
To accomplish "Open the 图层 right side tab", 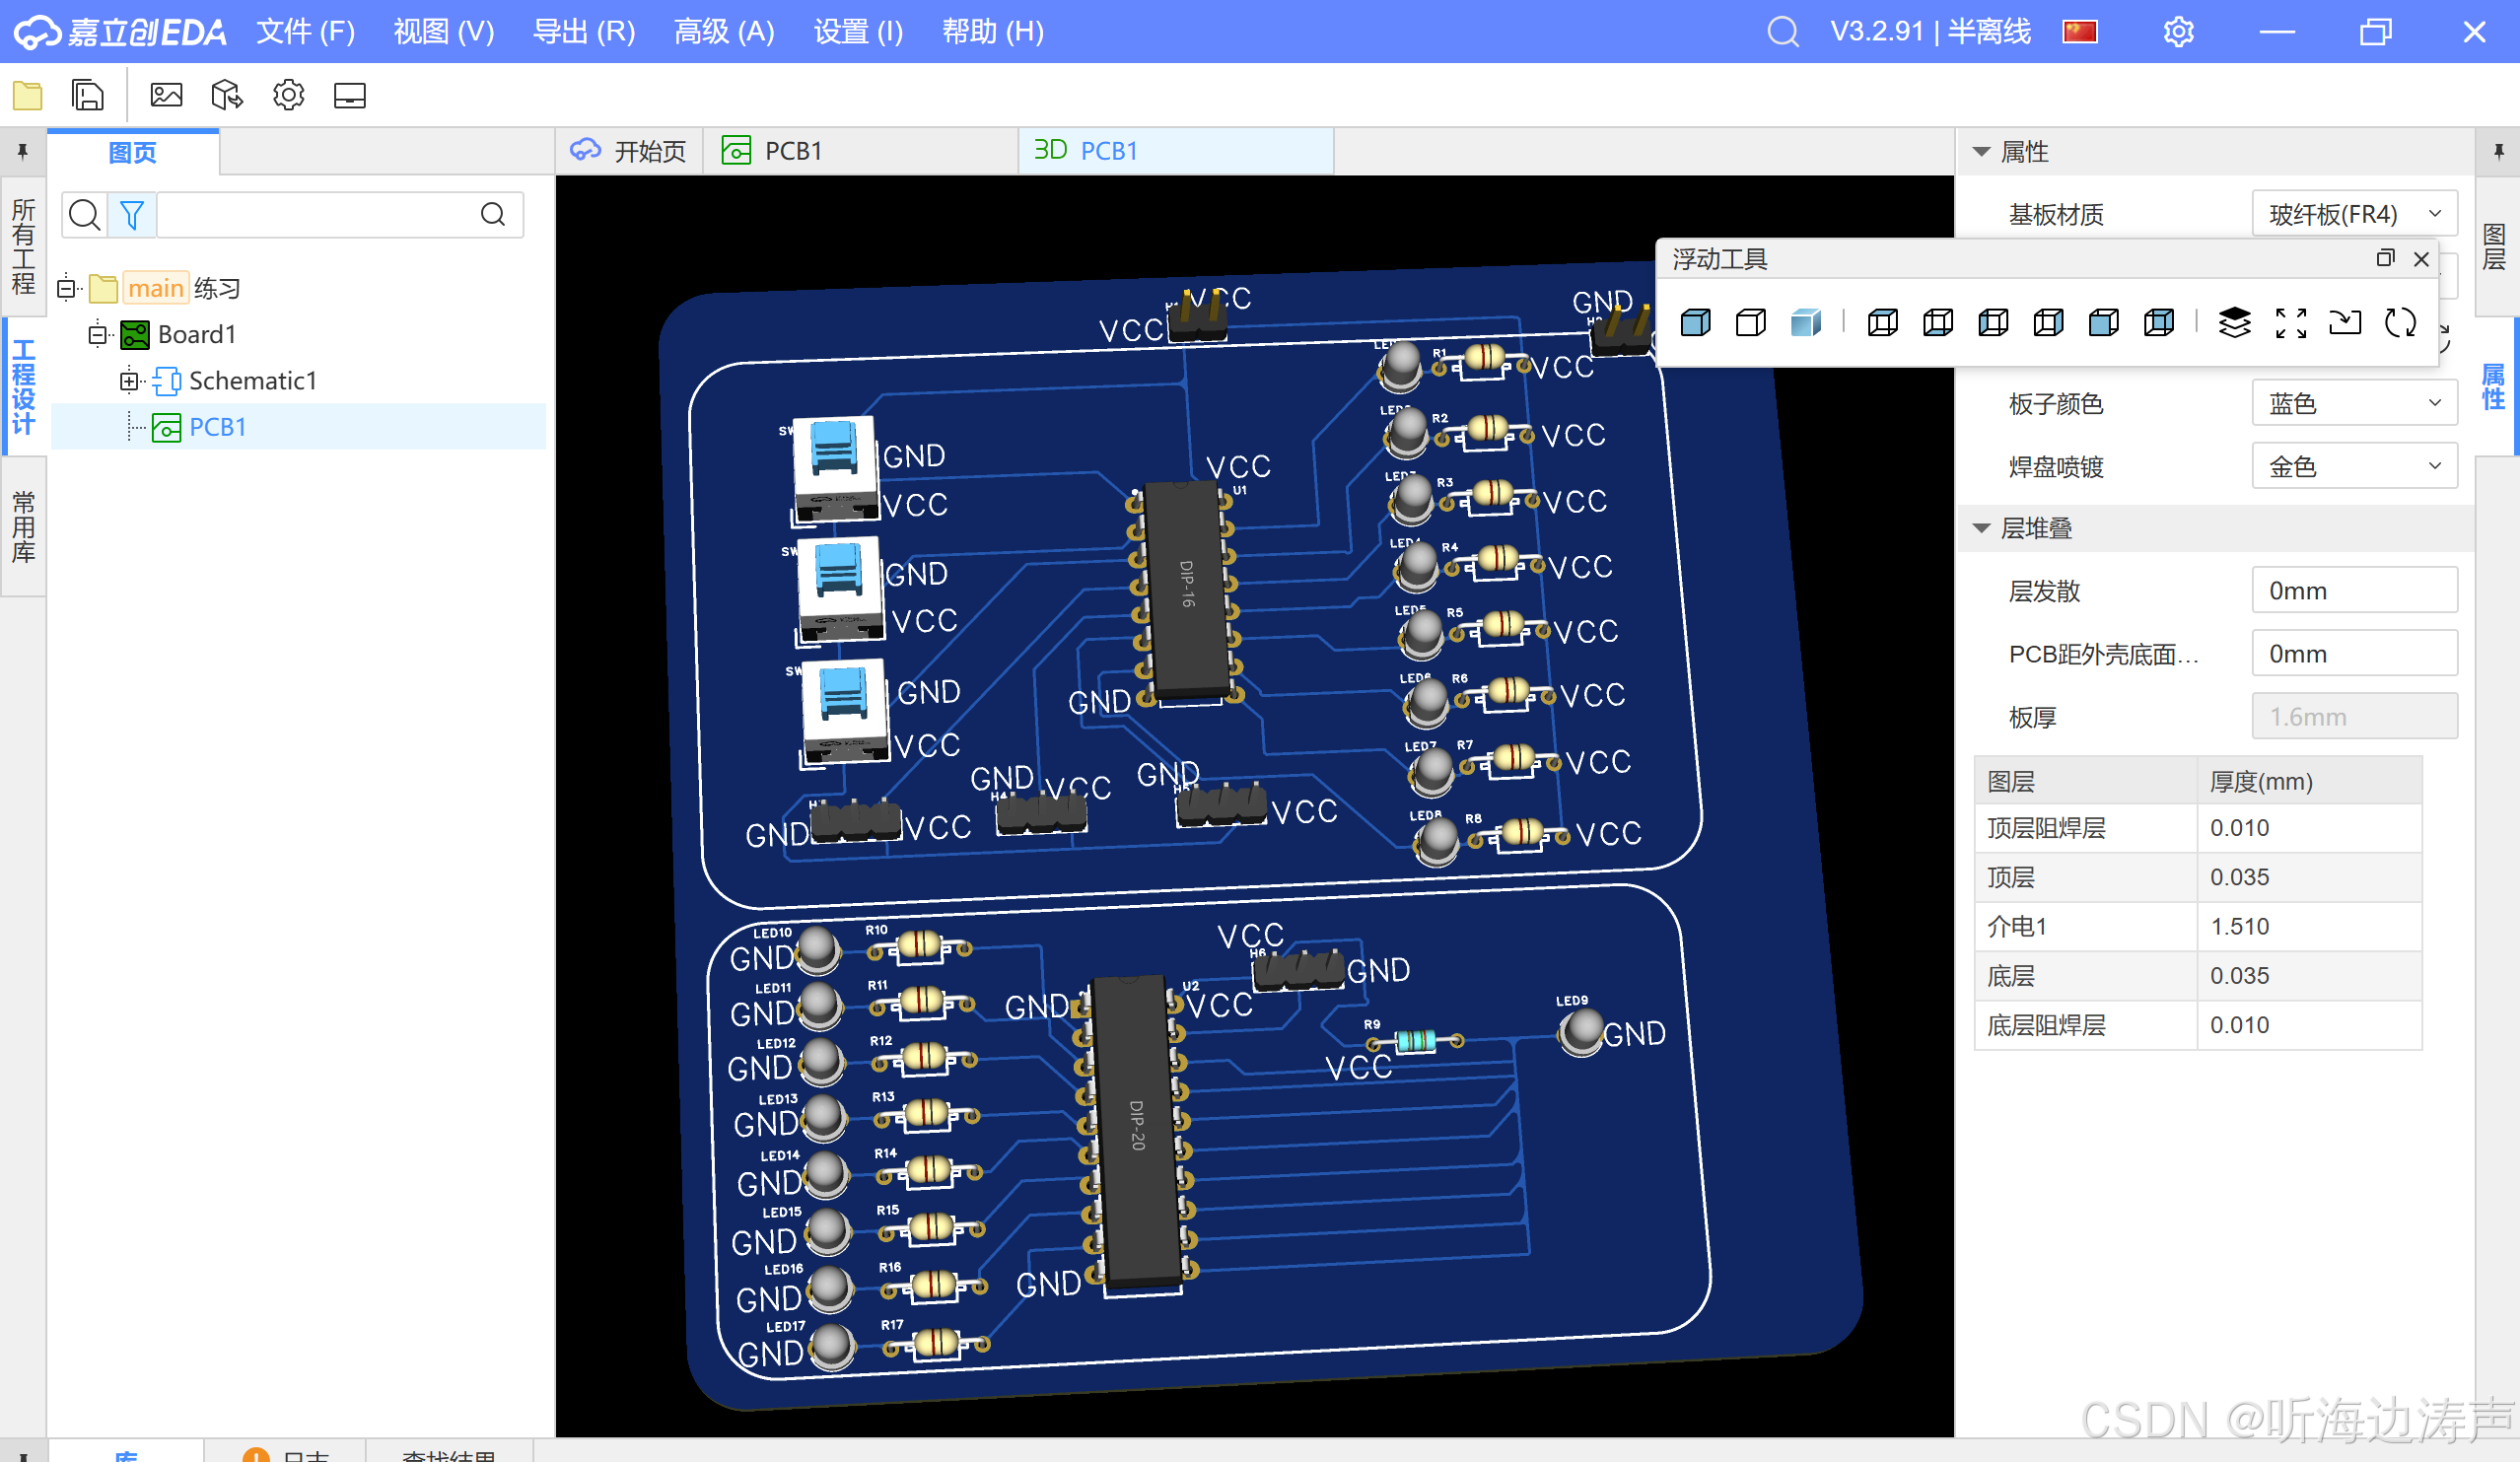I will [2496, 247].
